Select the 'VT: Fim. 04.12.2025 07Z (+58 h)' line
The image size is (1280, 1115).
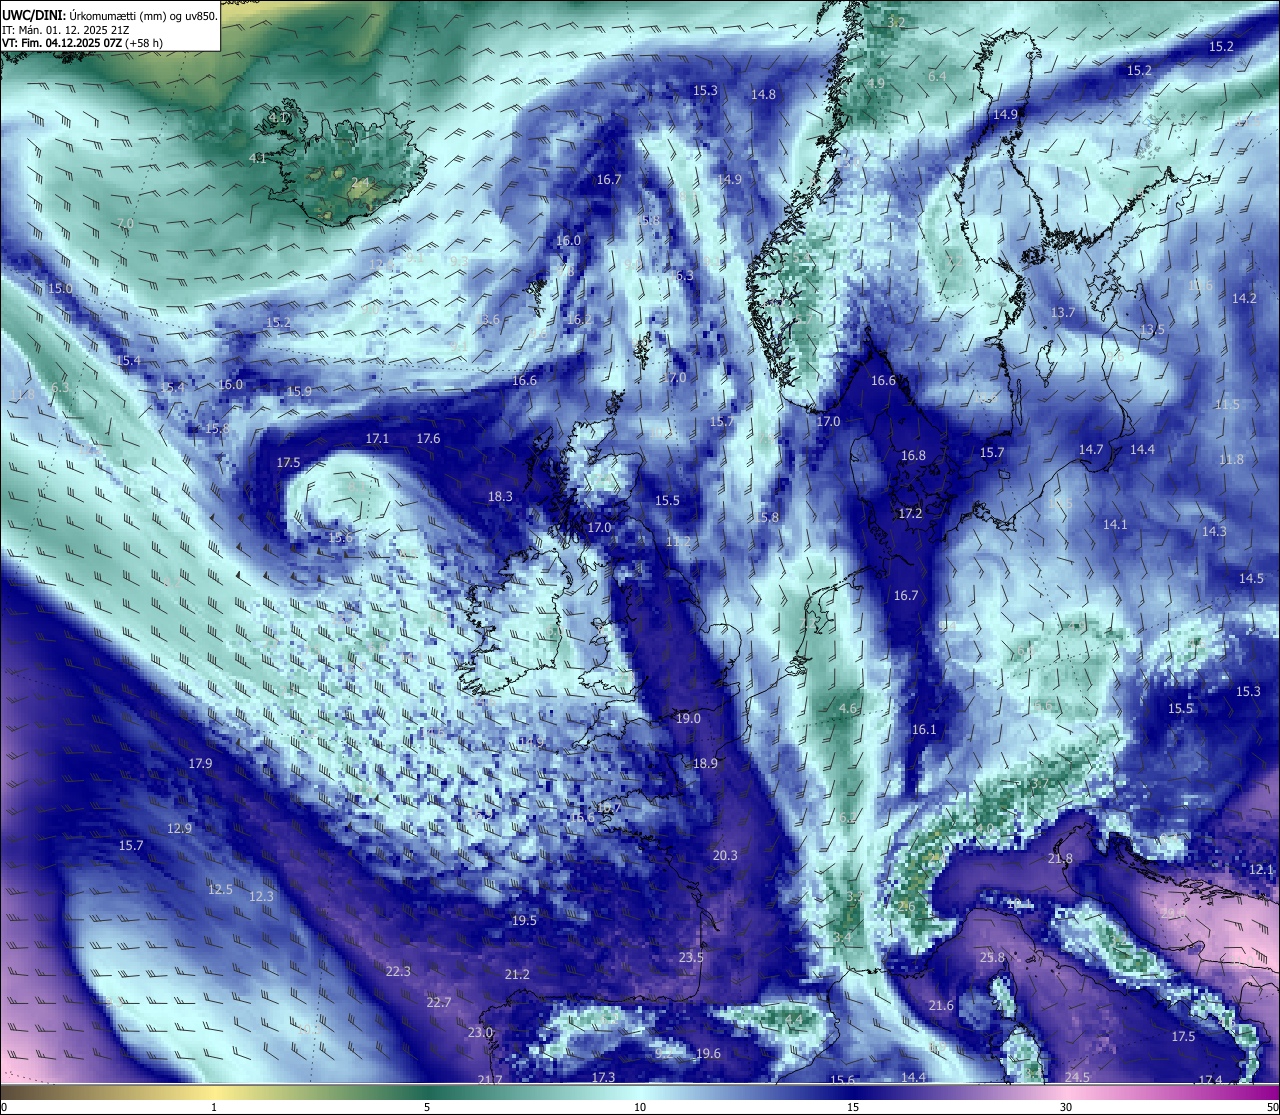(82, 43)
